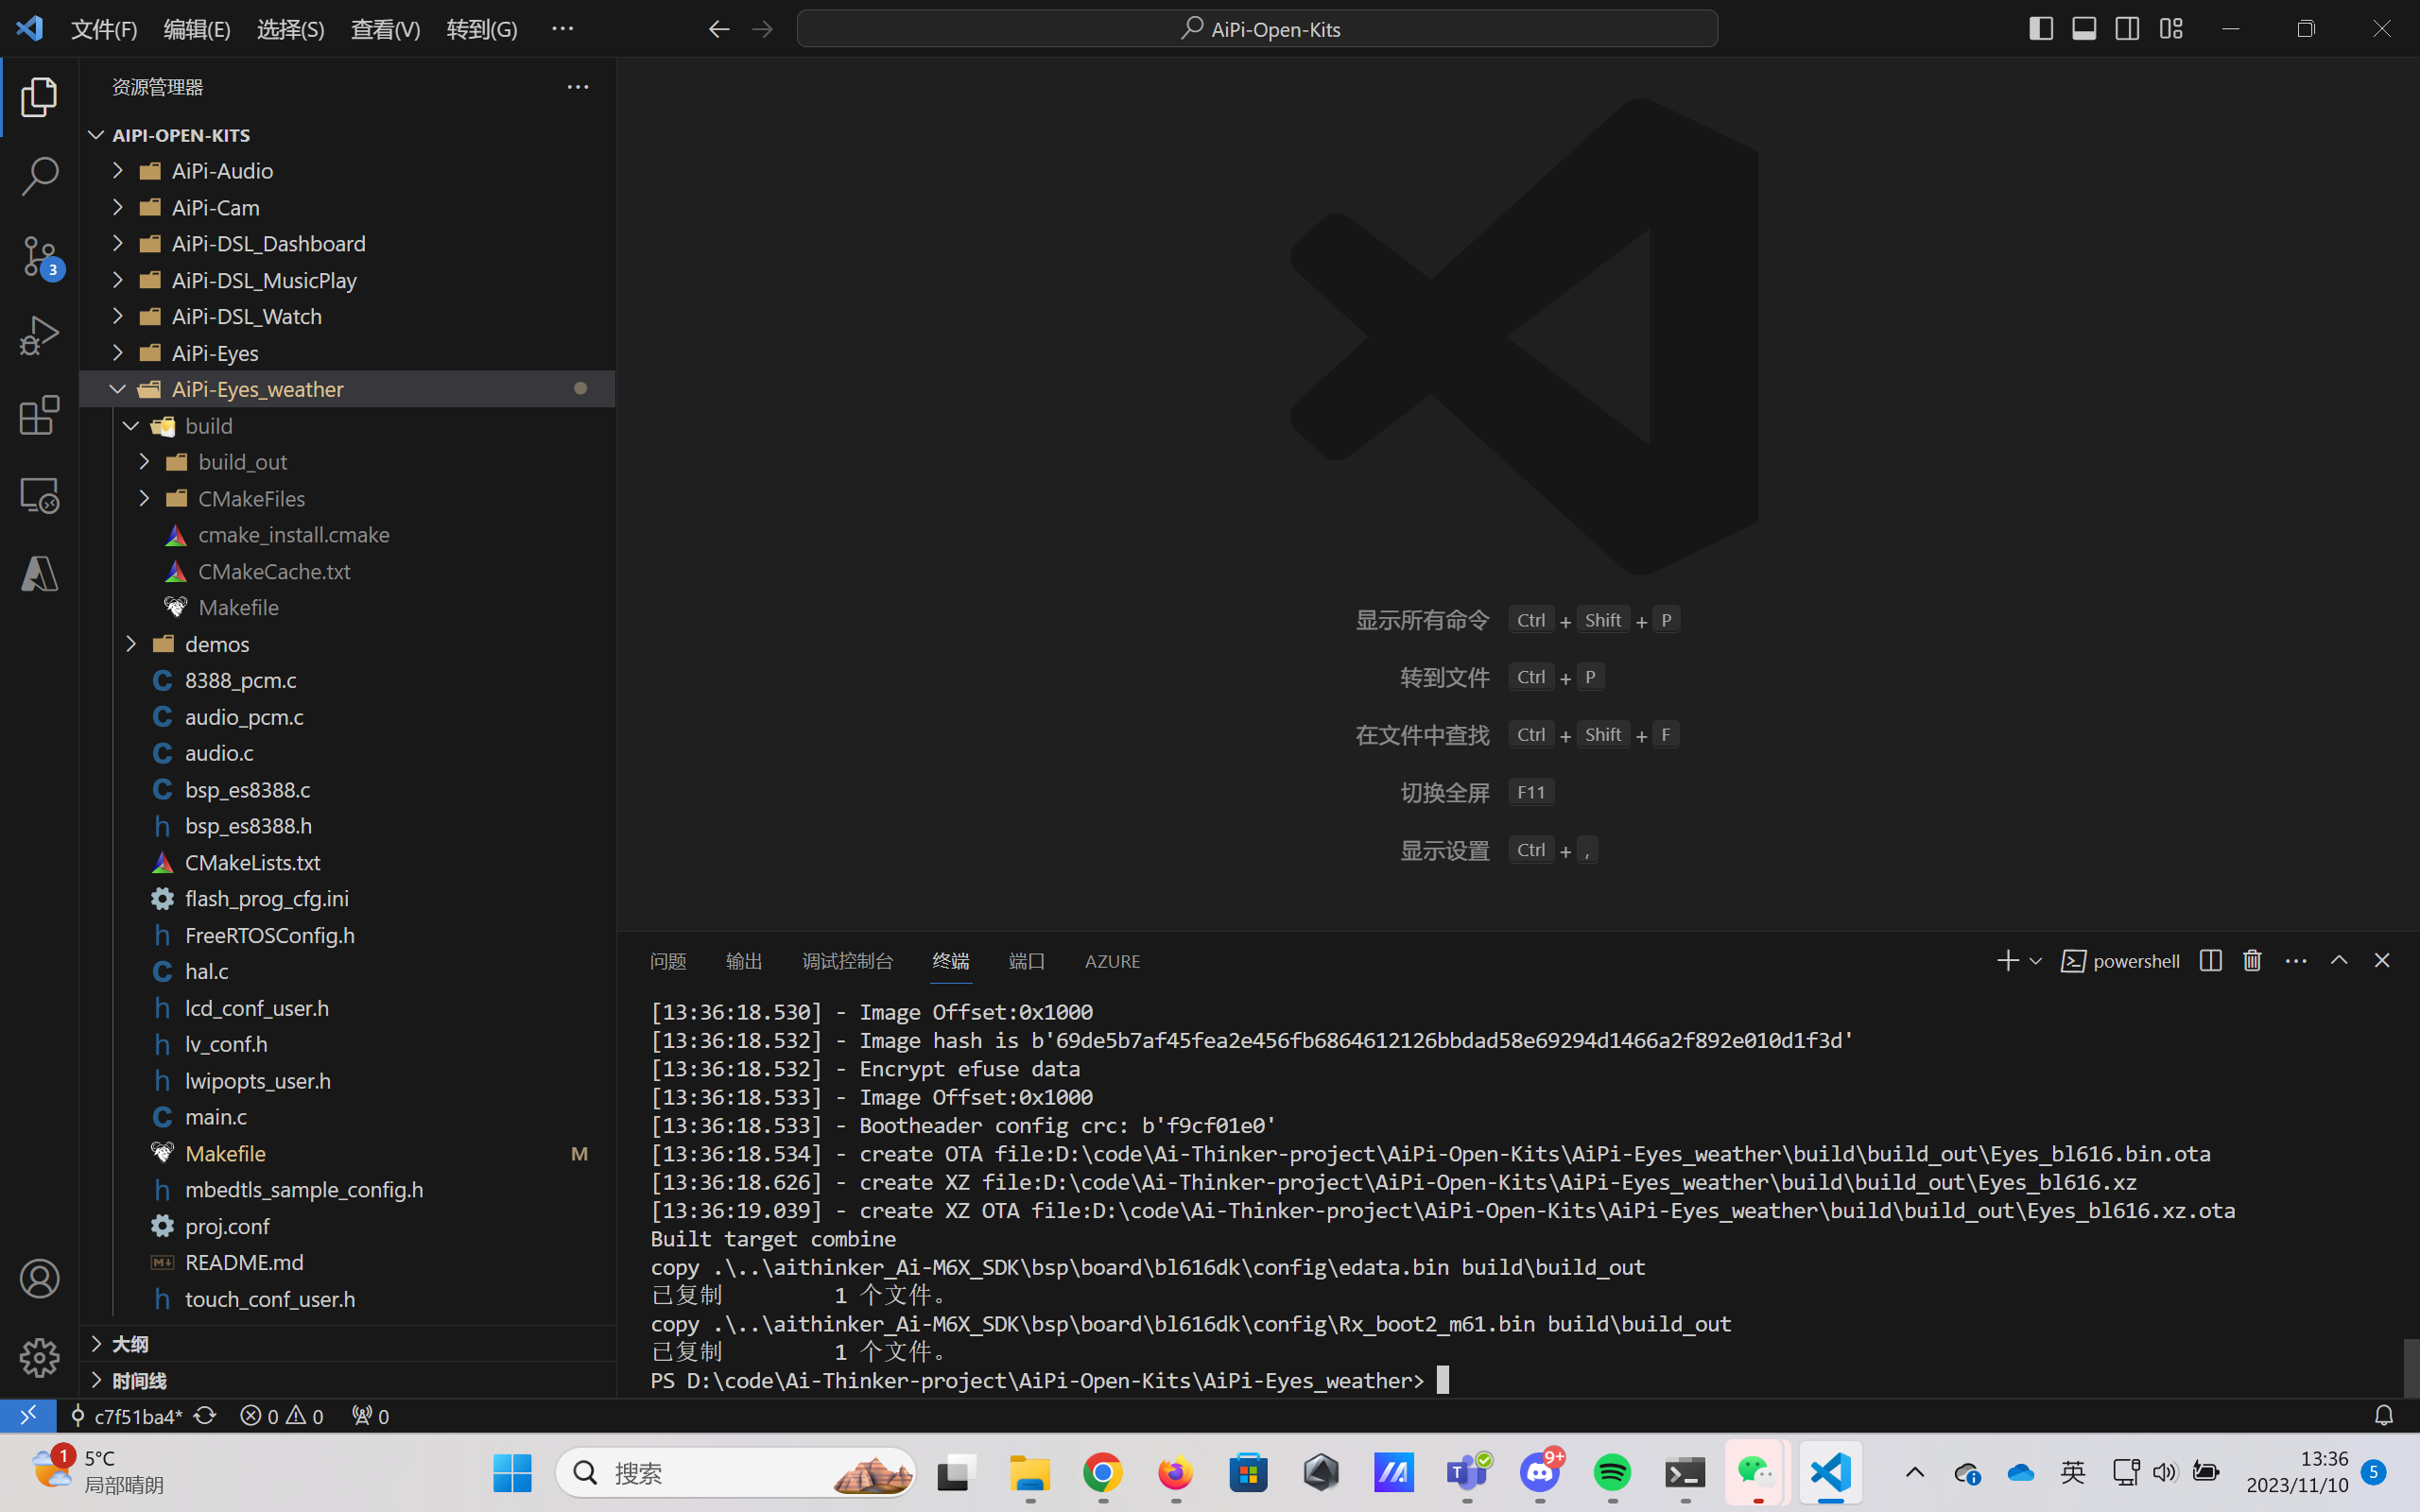The image size is (2420, 1512).
Task: Open Explorer more actions ellipsis
Action: coord(578,87)
